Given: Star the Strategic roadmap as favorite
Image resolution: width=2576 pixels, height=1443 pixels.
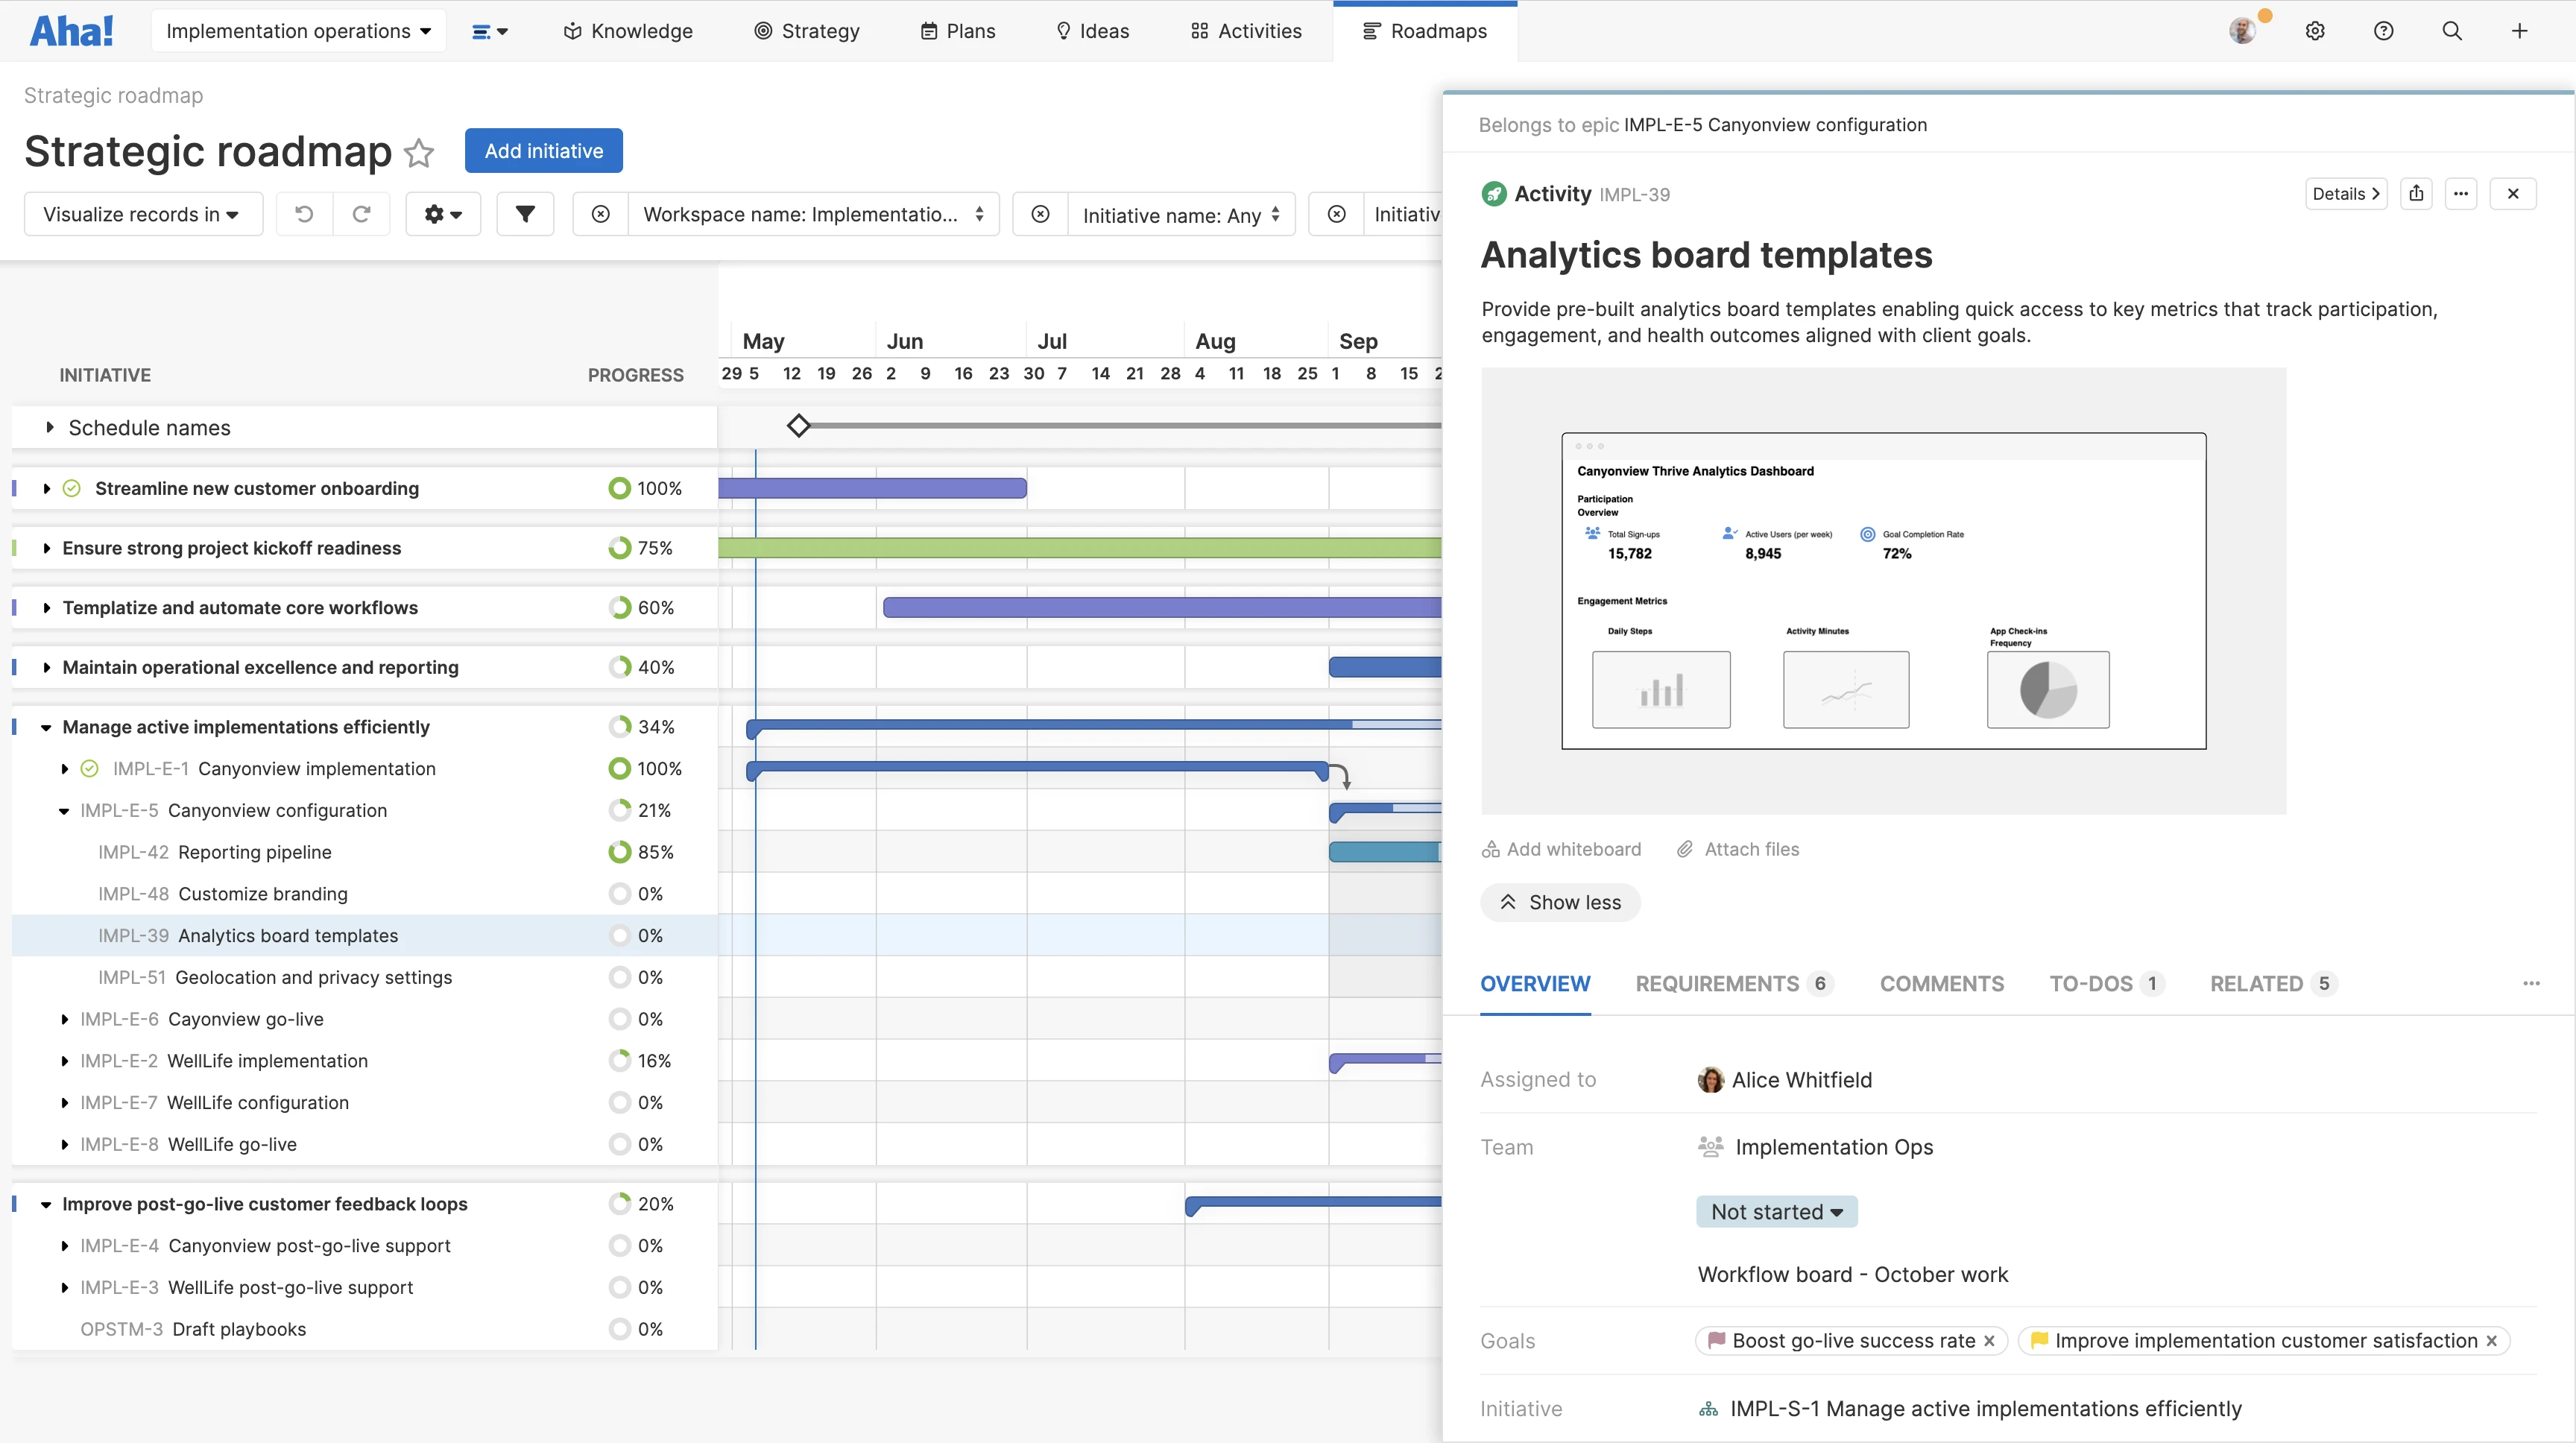Looking at the screenshot, I should click(x=419, y=153).
